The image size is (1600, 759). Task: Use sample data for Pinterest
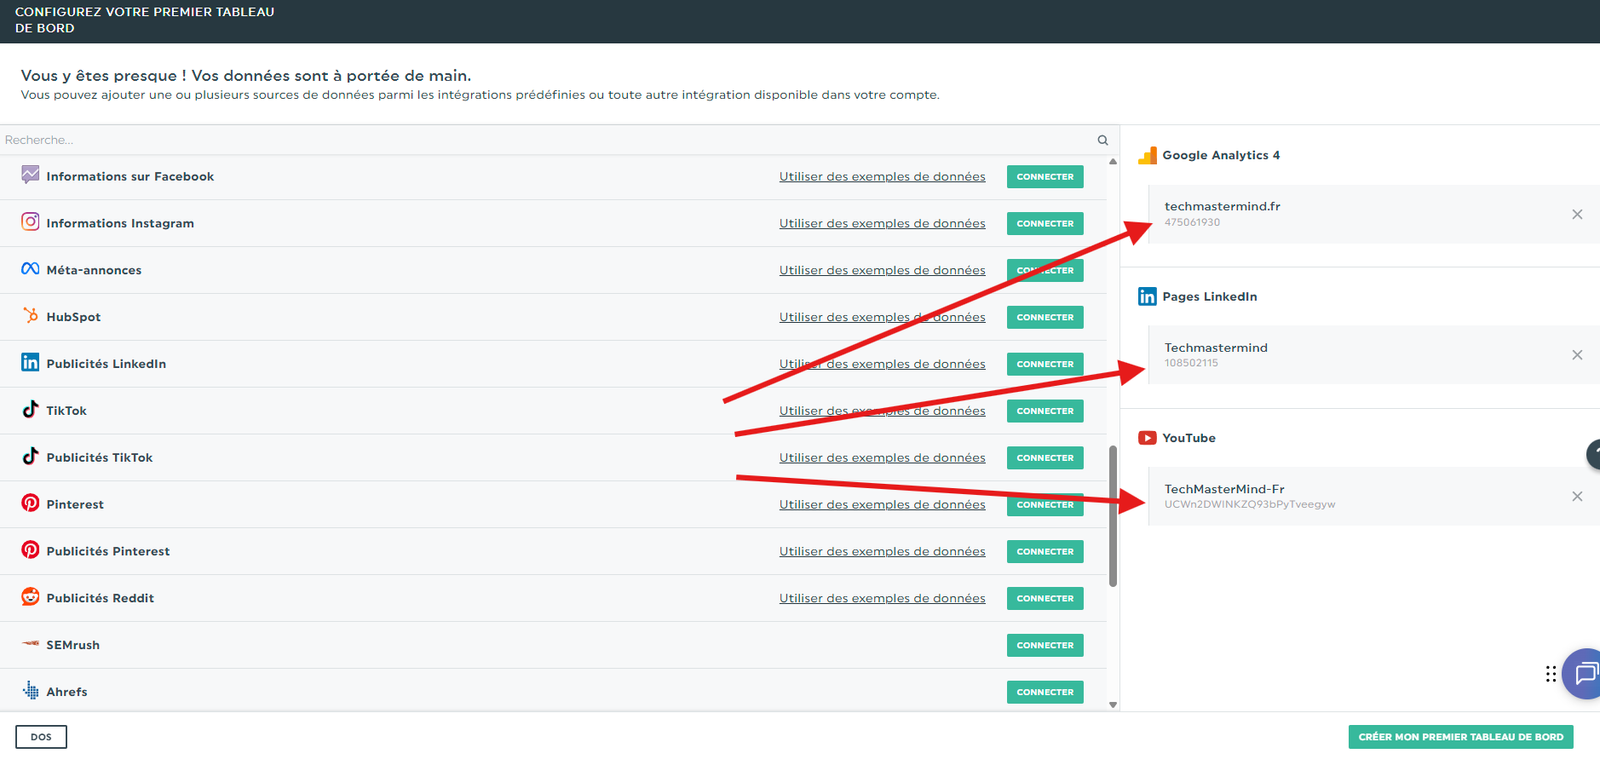[x=882, y=505]
